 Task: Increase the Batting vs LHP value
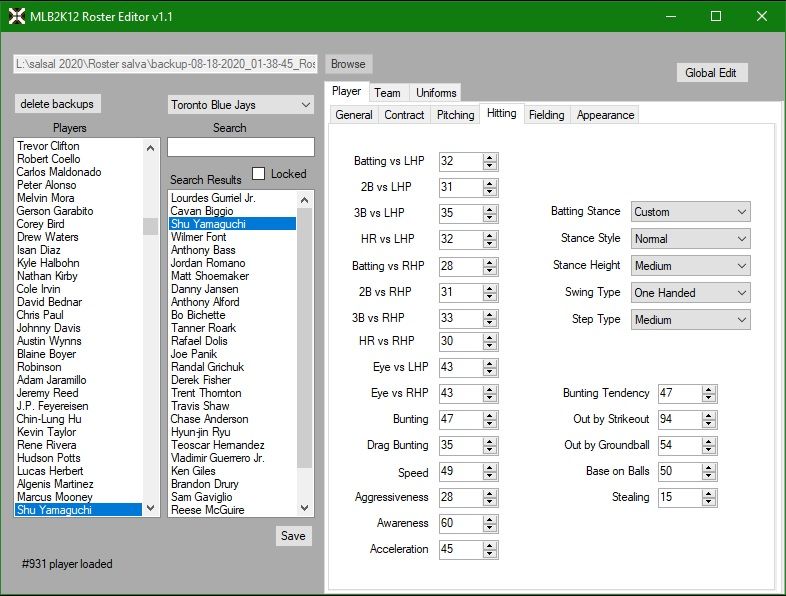pyautogui.click(x=490, y=158)
